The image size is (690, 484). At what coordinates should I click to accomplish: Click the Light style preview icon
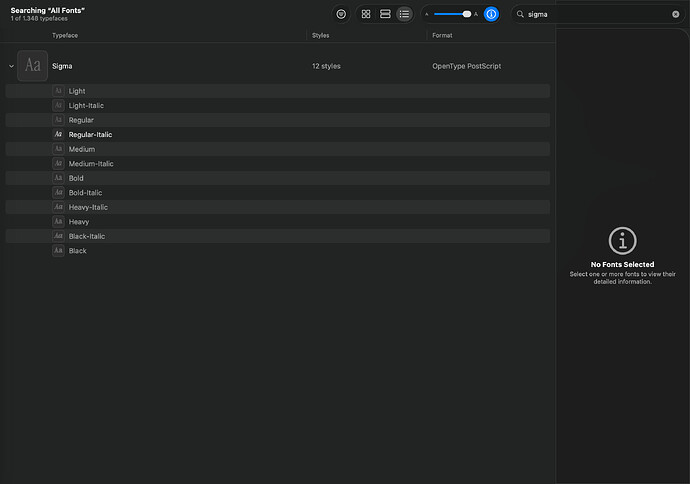58,91
